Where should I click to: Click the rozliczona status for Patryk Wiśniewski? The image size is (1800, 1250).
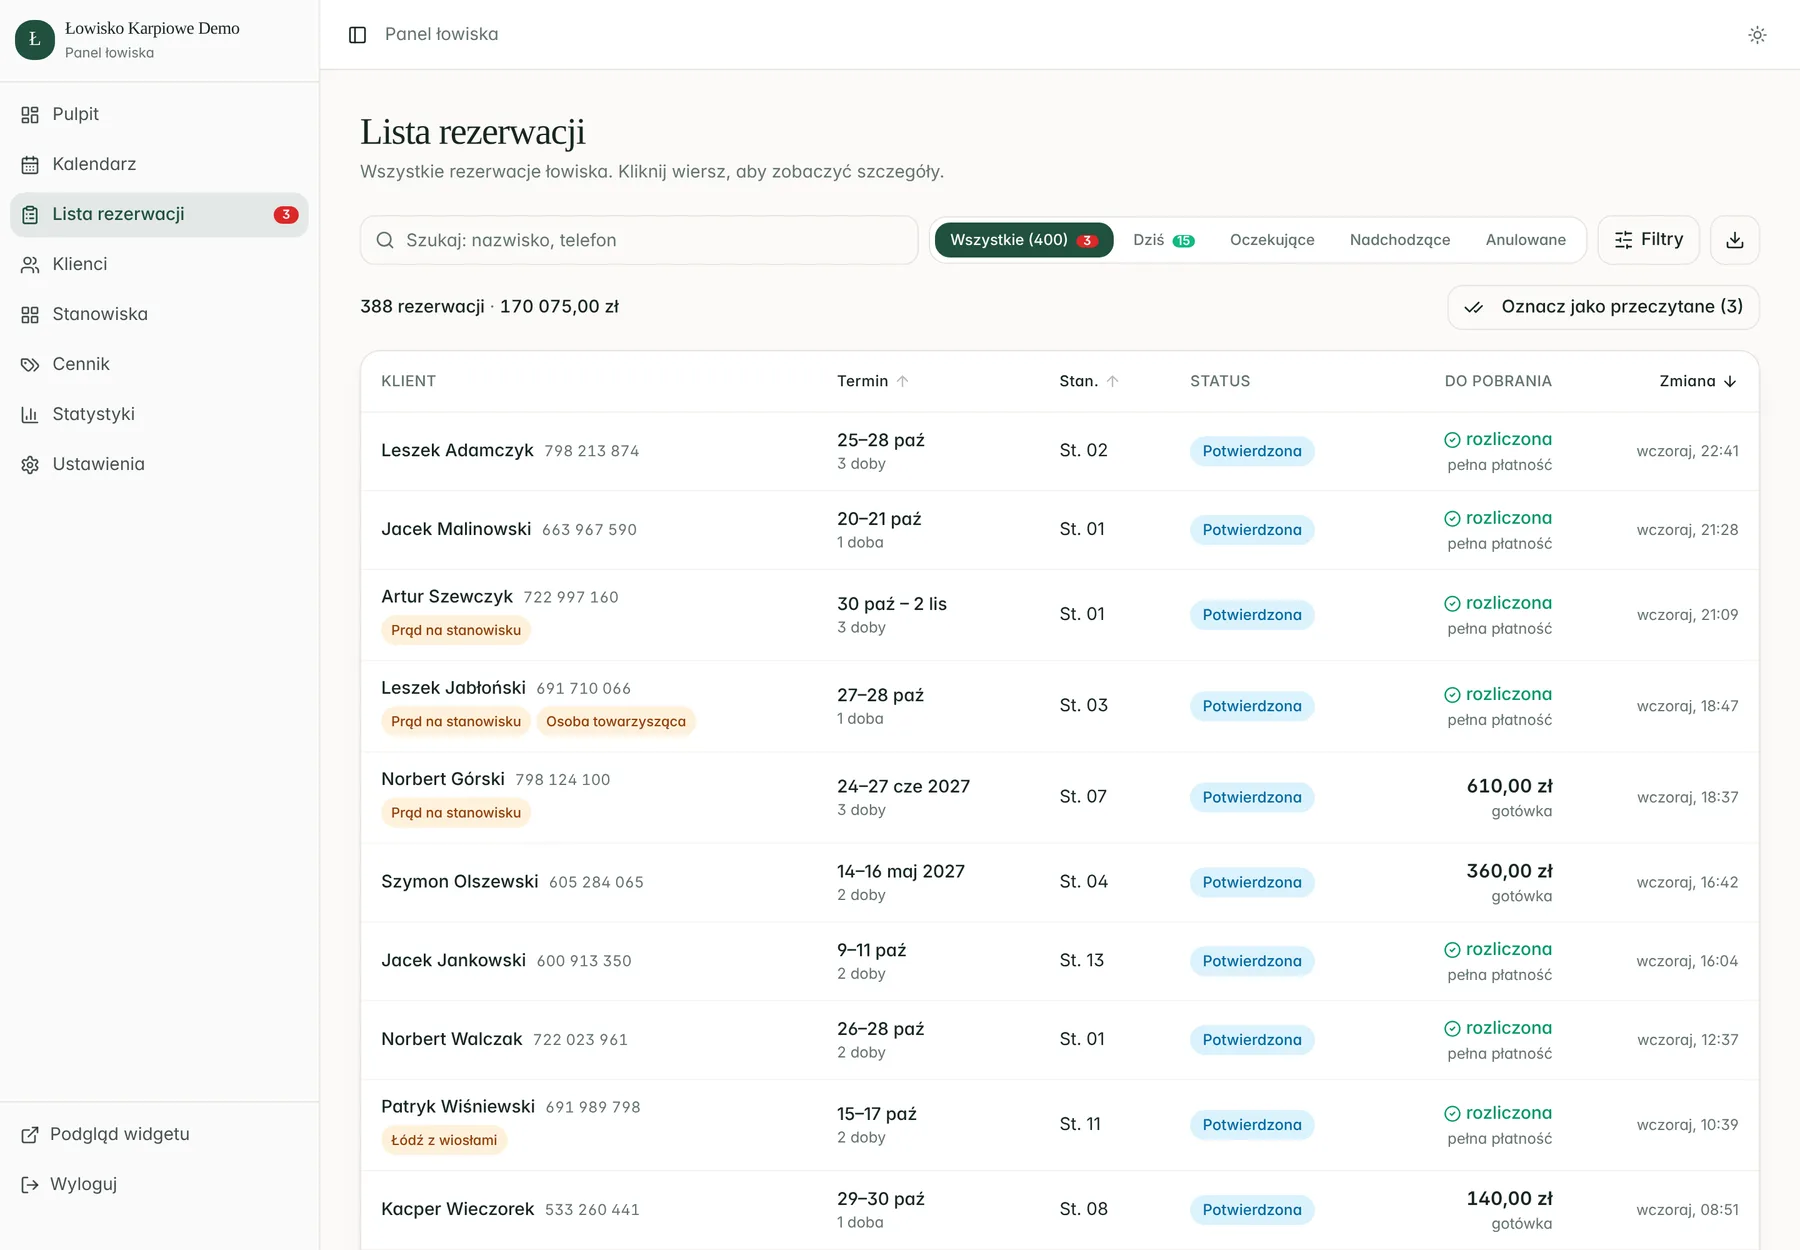click(x=1498, y=1113)
